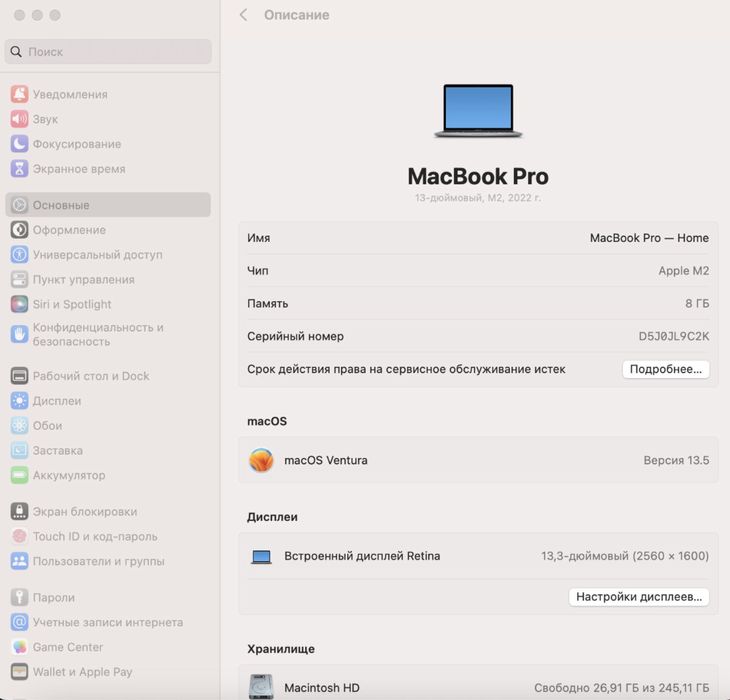
Task: Click the MacBook Pro laptop image
Action: [478, 111]
